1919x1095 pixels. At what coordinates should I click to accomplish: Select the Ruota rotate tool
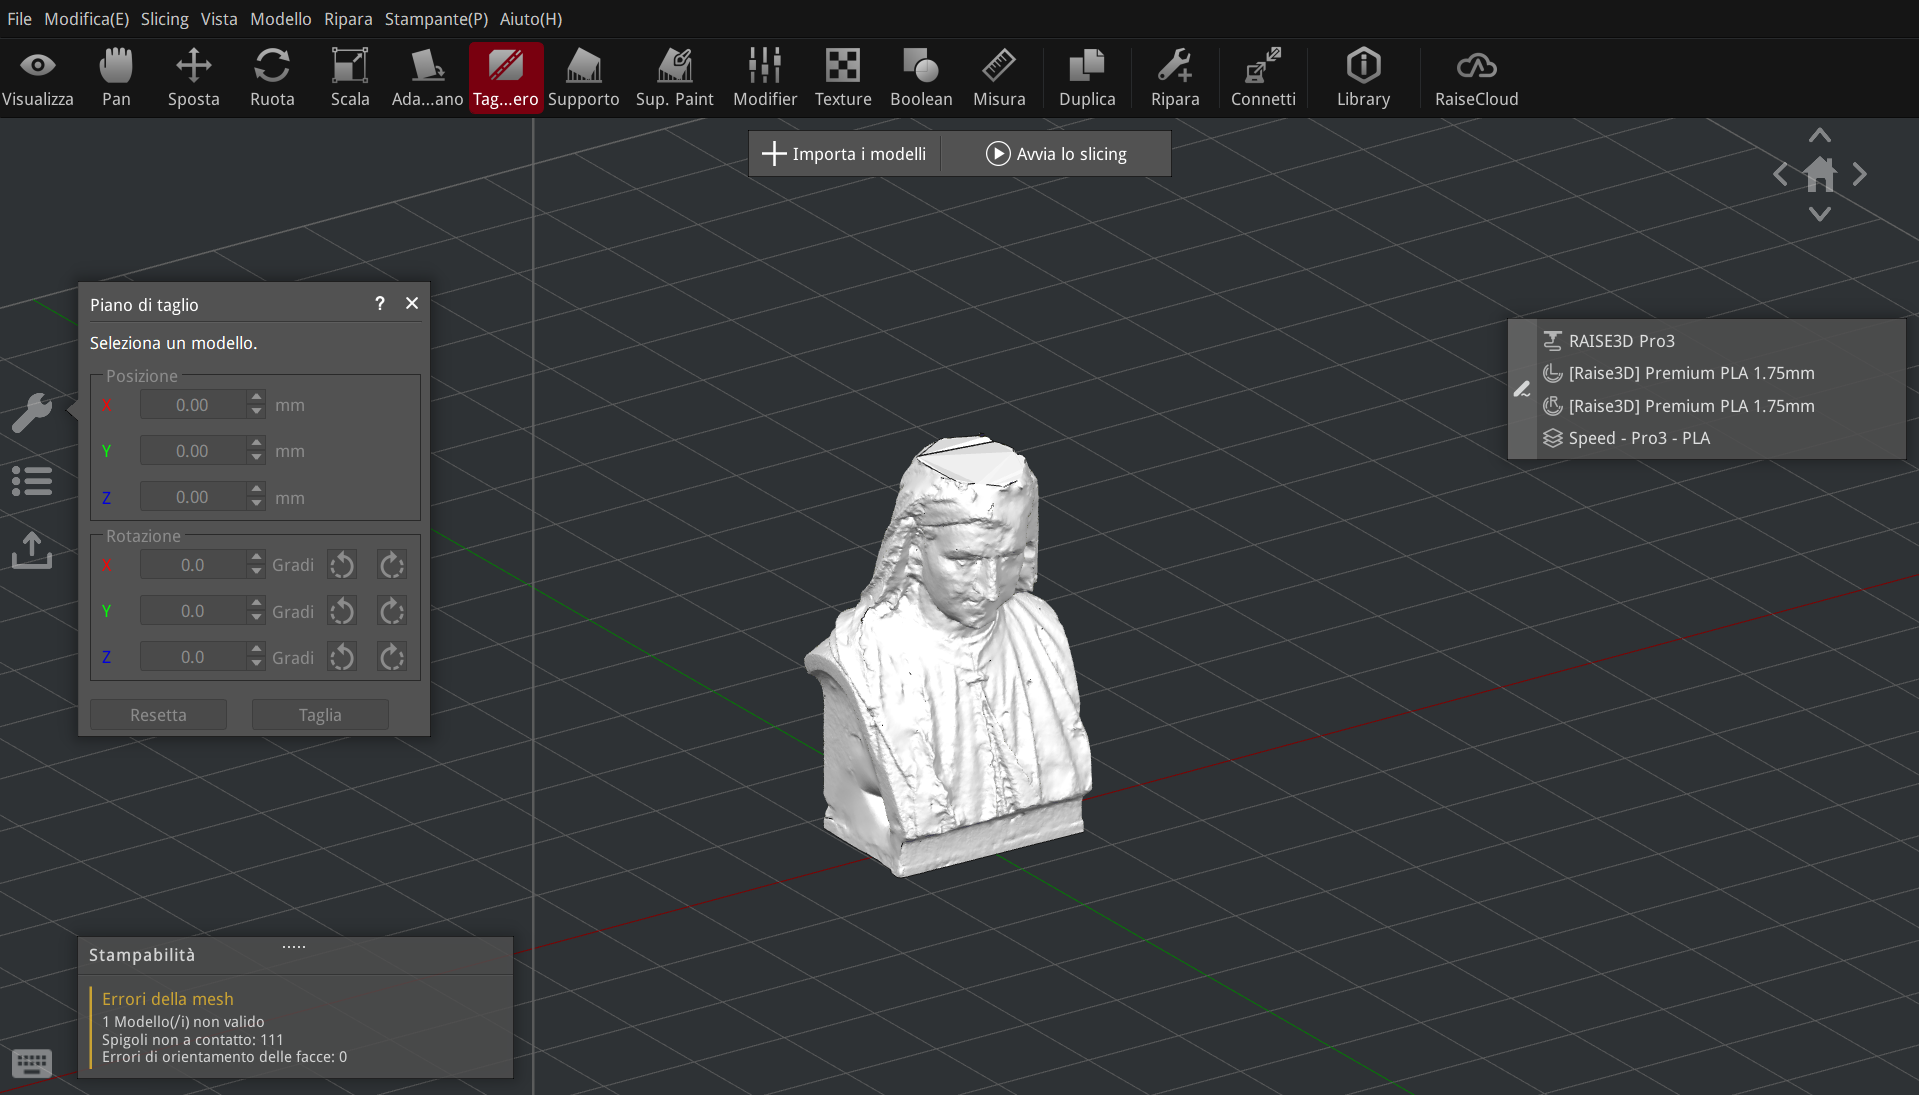[272, 78]
